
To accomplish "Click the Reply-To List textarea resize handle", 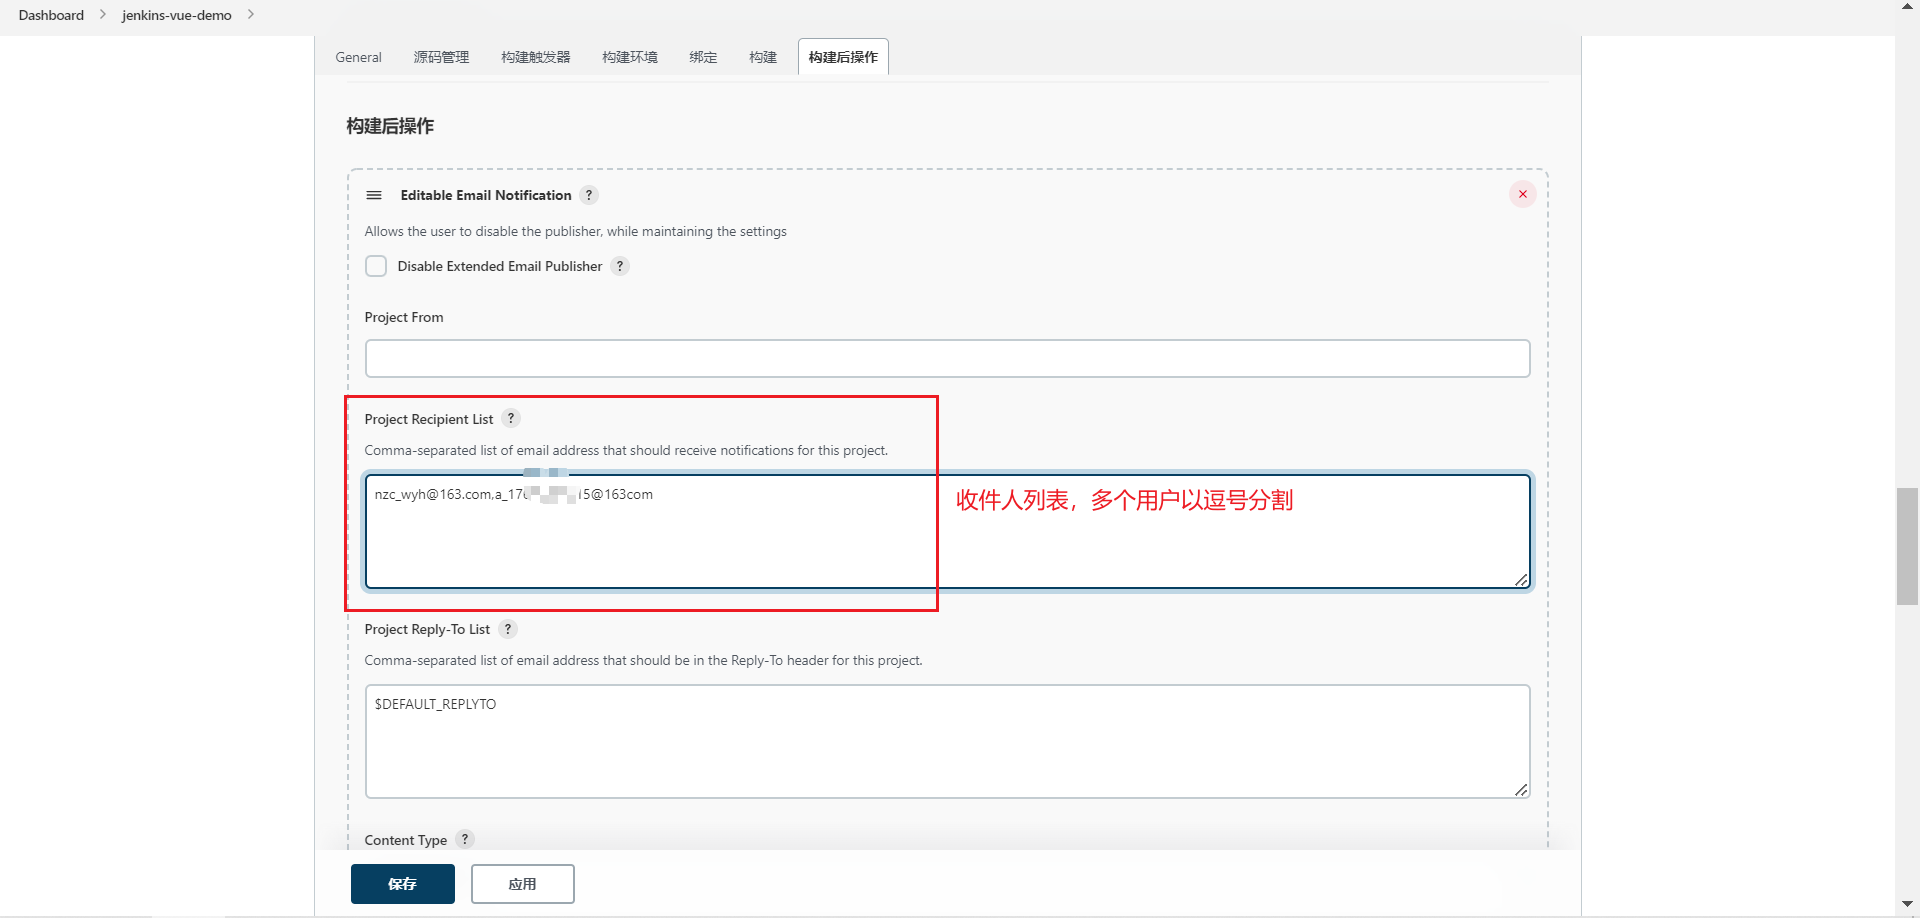I will pyautogui.click(x=1521, y=790).
